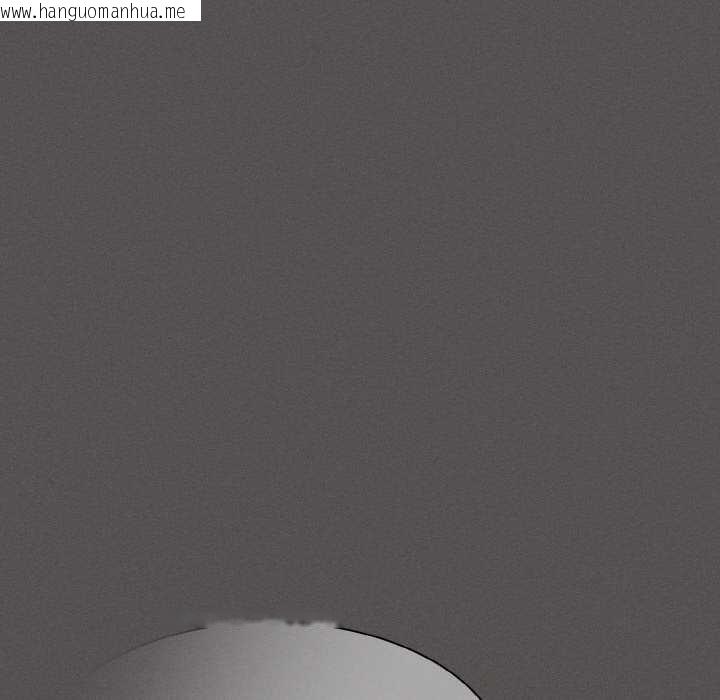The width and height of the screenshot is (720, 700).
Task: Click 'hanguomanhua' in the watermark URL
Action: (98, 12)
